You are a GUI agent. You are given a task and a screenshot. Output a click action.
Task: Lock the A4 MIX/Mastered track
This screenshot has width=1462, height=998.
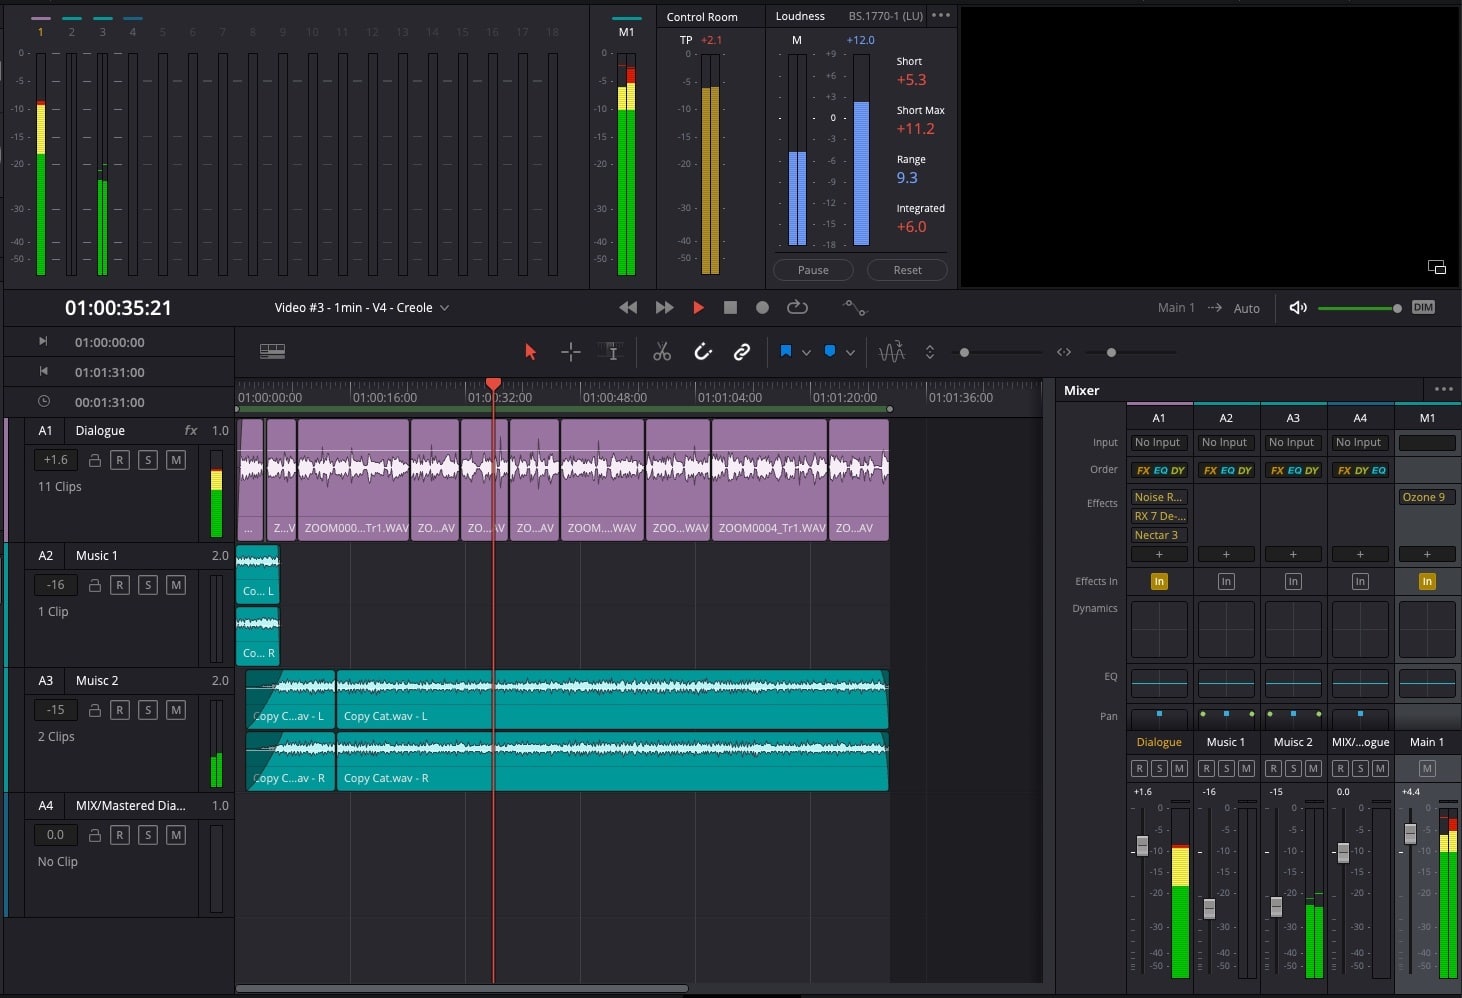tap(94, 835)
